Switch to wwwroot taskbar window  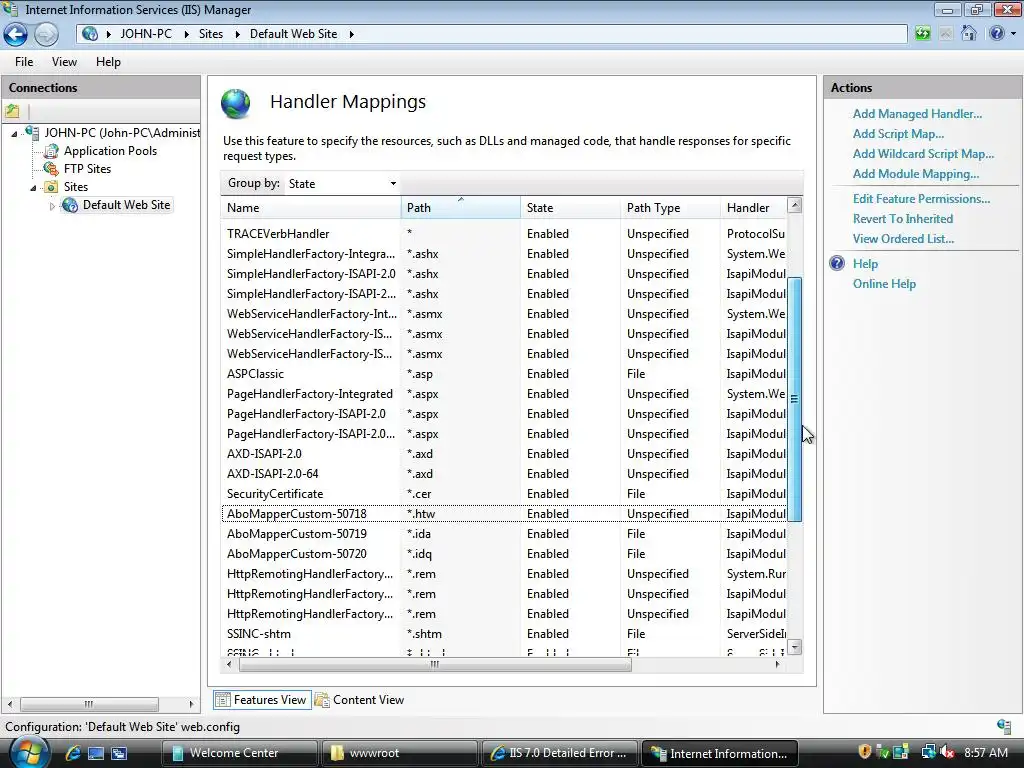(398, 753)
